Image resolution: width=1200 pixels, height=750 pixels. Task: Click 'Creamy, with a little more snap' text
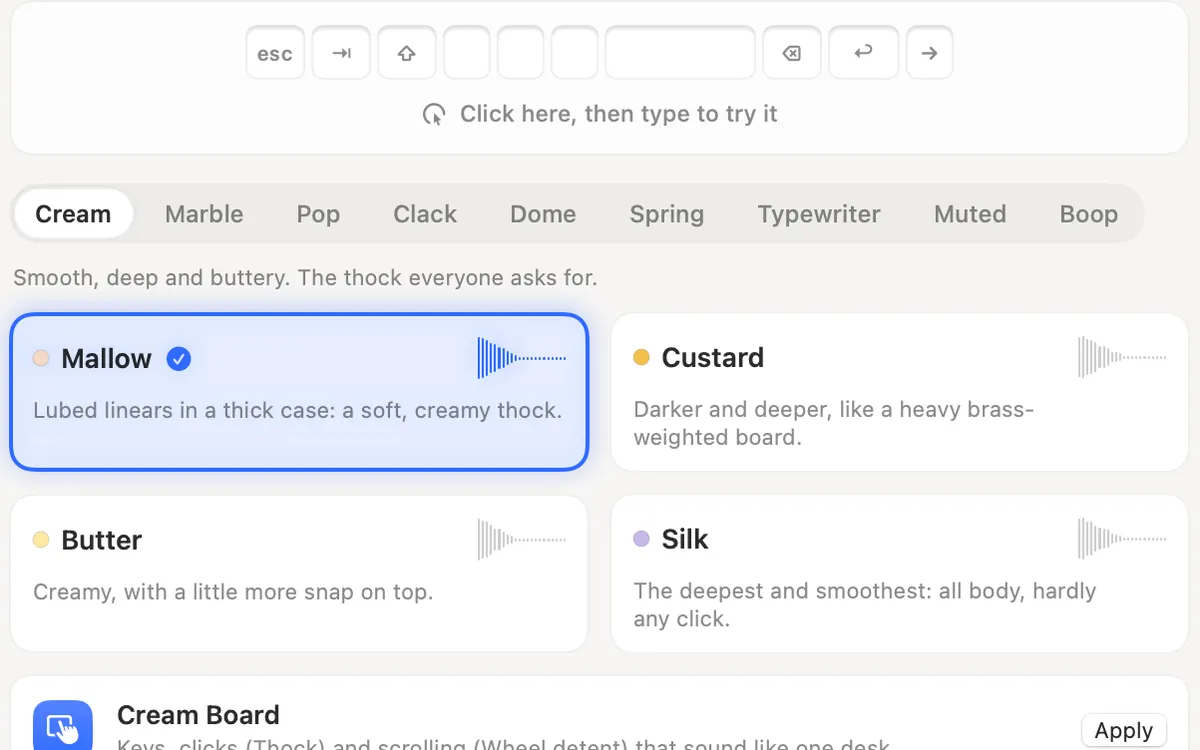[233, 592]
